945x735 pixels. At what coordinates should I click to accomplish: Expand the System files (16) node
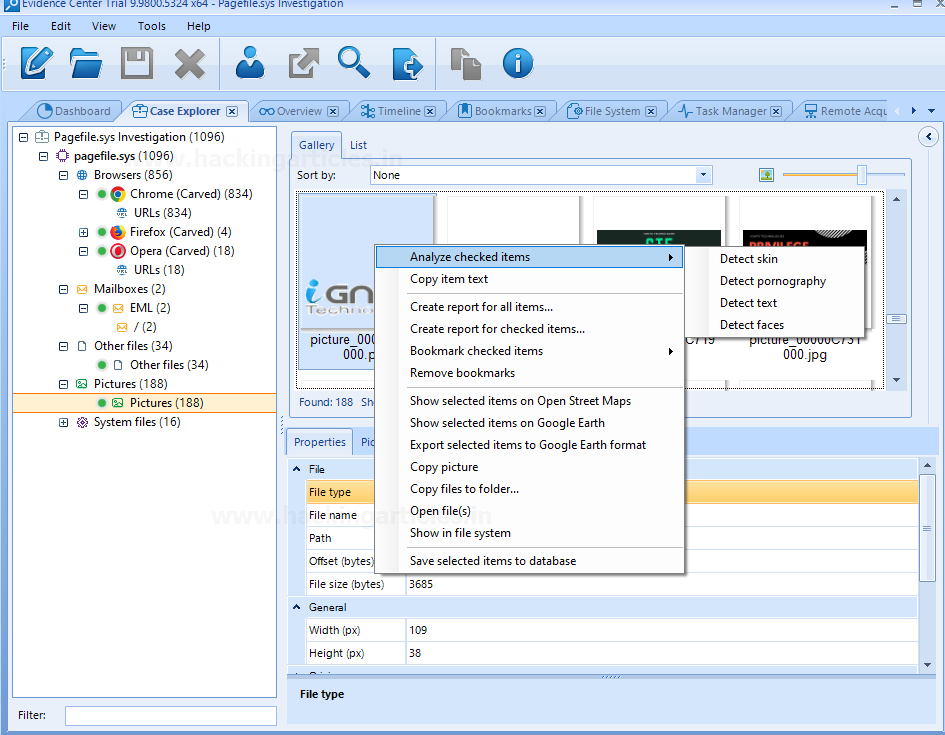pyautogui.click(x=65, y=422)
